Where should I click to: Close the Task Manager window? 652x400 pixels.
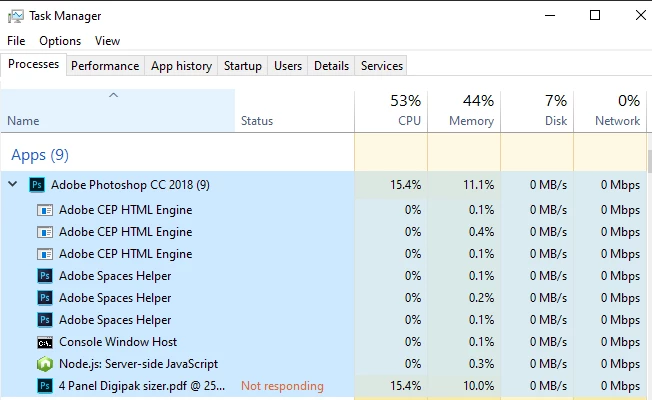(640, 15)
